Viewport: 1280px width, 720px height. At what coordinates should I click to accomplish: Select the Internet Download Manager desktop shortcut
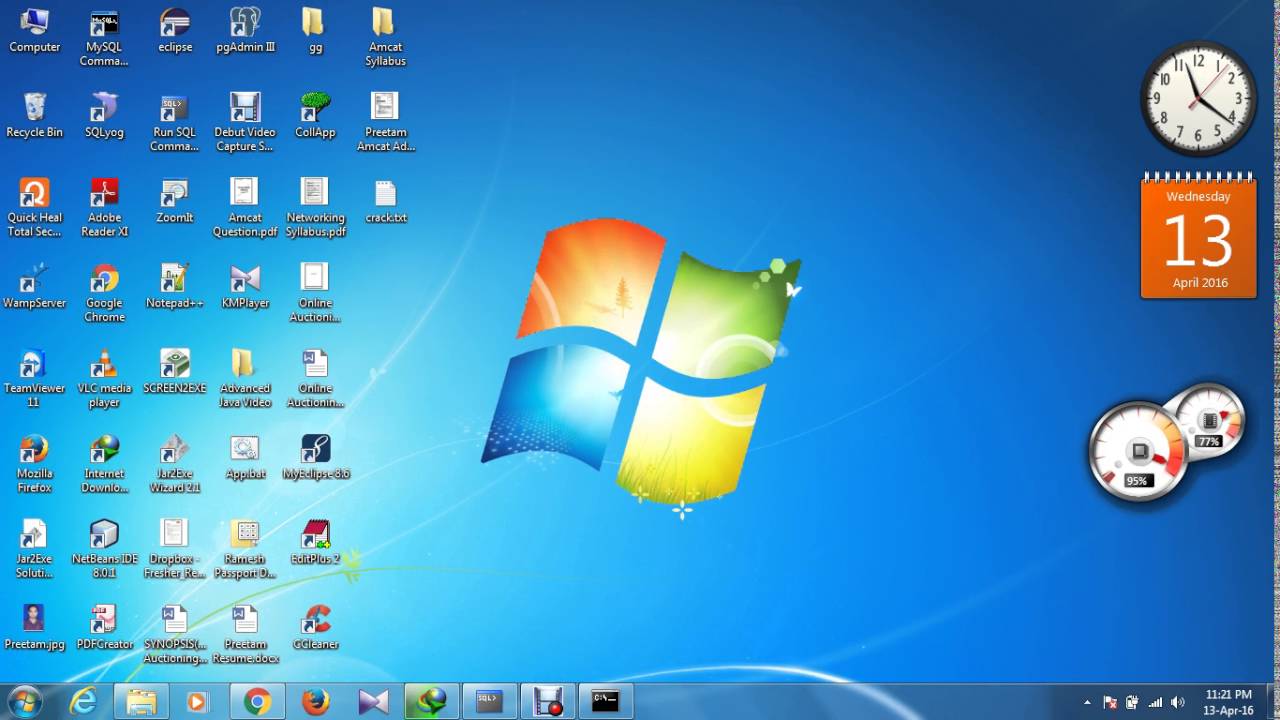click(104, 464)
